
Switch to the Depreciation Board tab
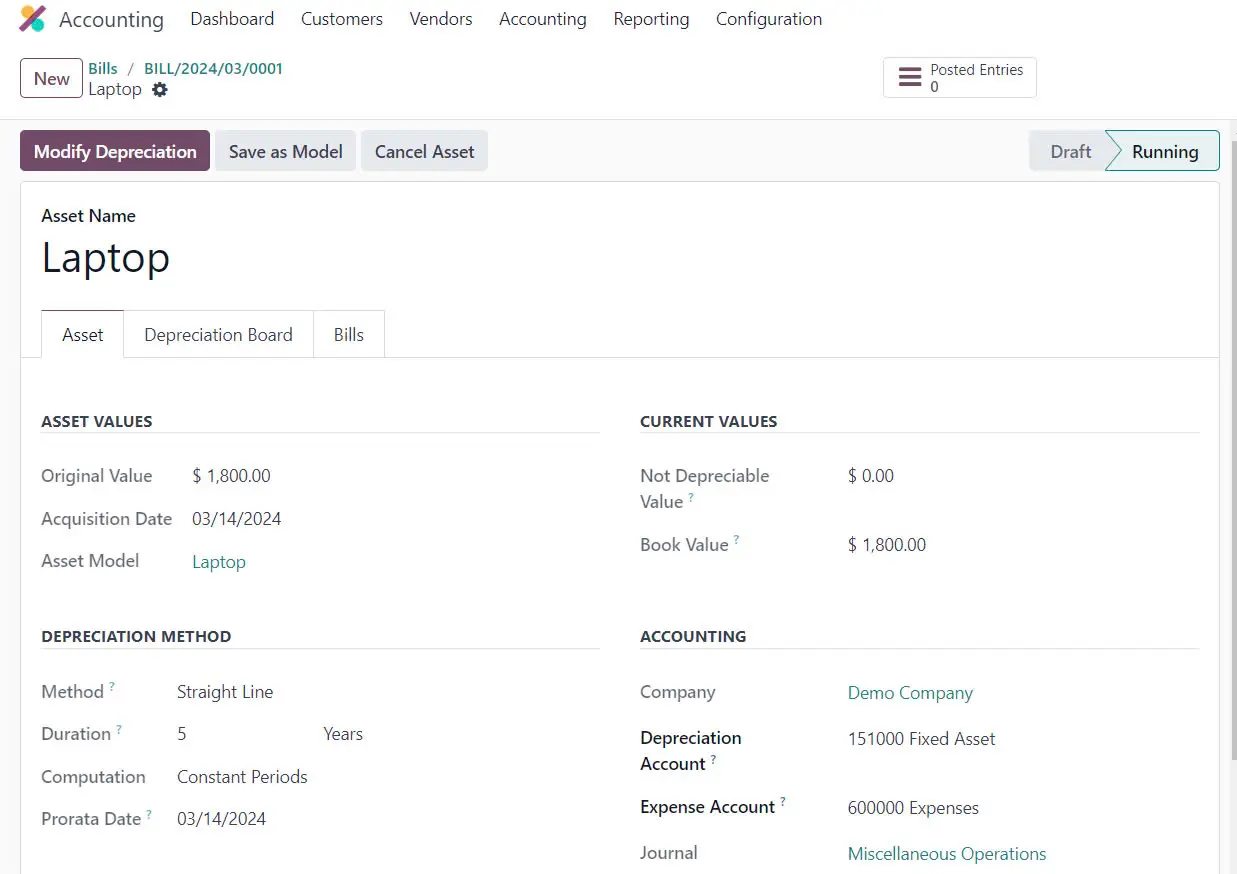[218, 335]
